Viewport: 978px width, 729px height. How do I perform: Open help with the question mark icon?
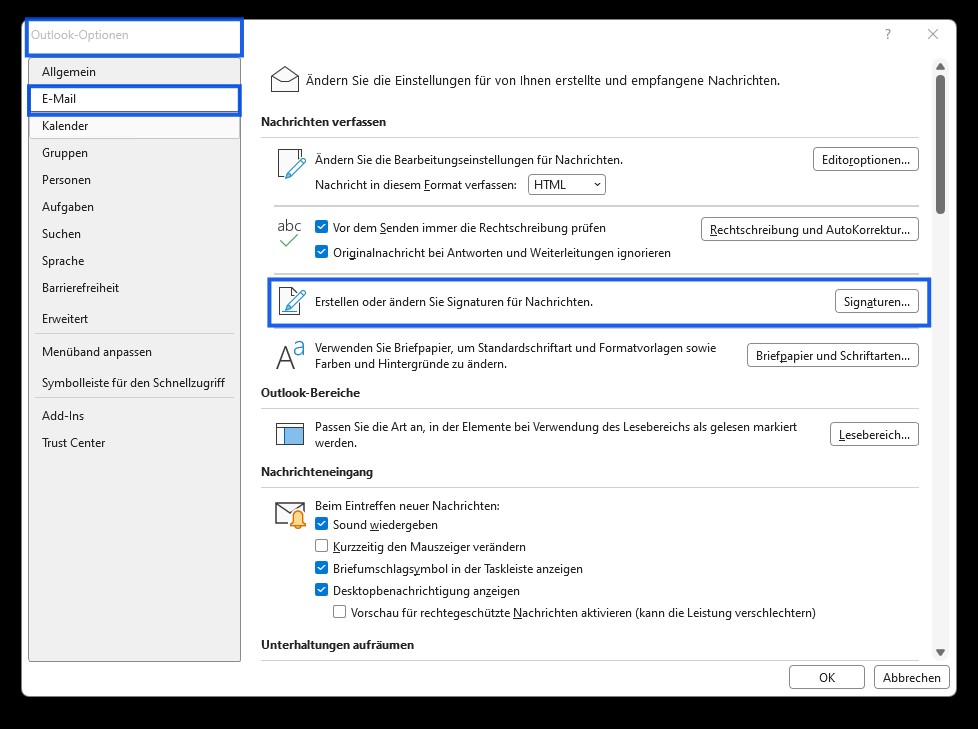tap(888, 34)
